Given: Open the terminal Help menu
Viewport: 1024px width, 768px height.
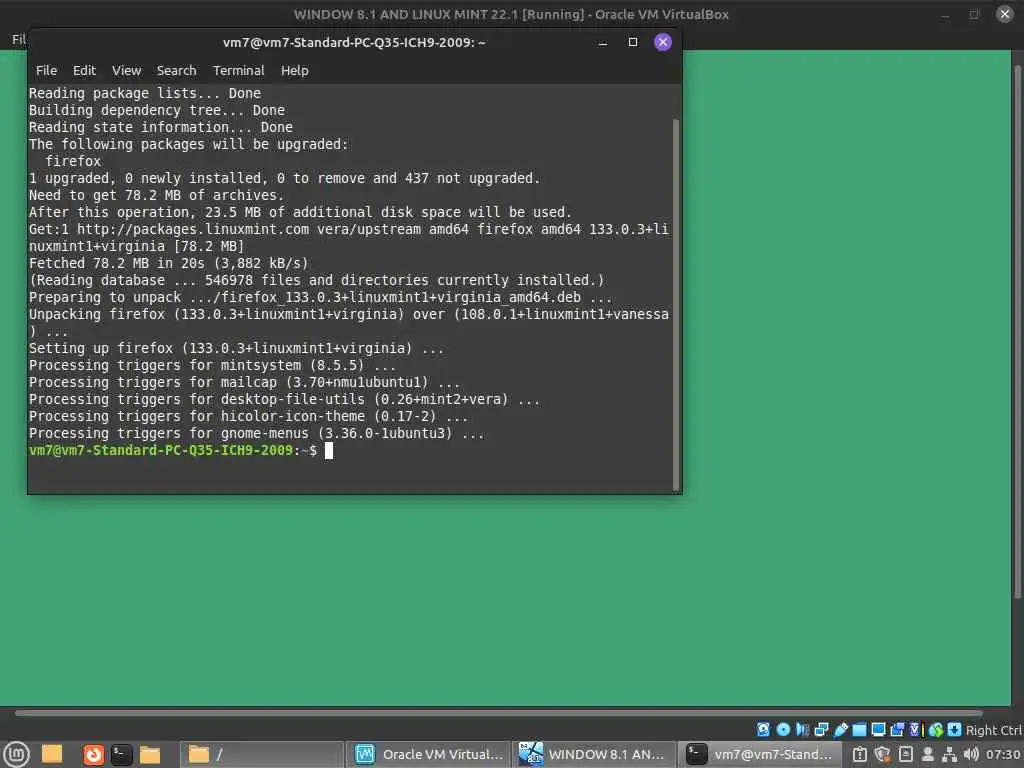Looking at the screenshot, I should click(x=295, y=71).
